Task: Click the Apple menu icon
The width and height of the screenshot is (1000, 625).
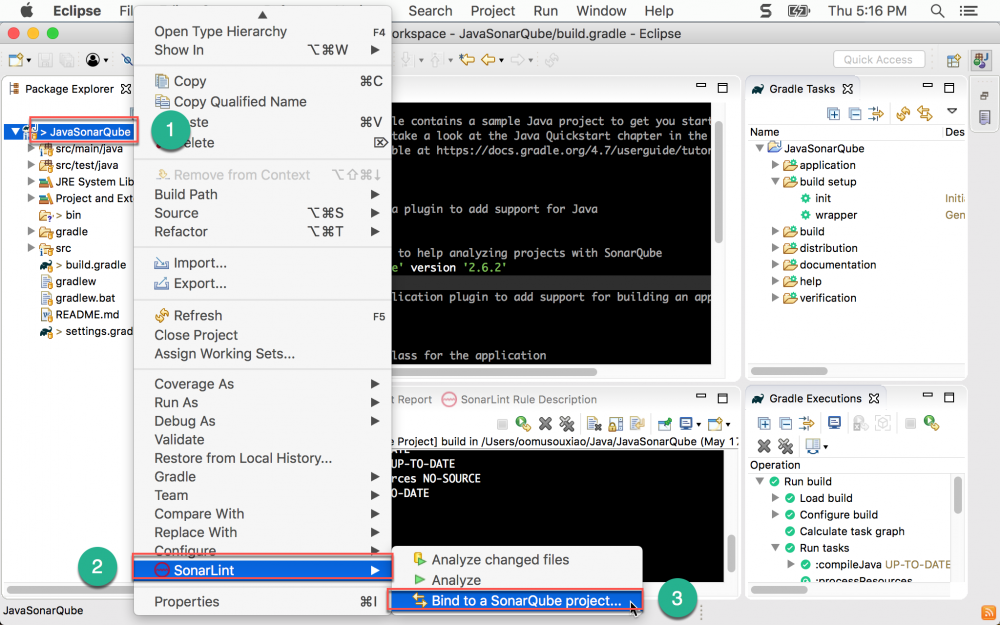Action: click(27, 11)
